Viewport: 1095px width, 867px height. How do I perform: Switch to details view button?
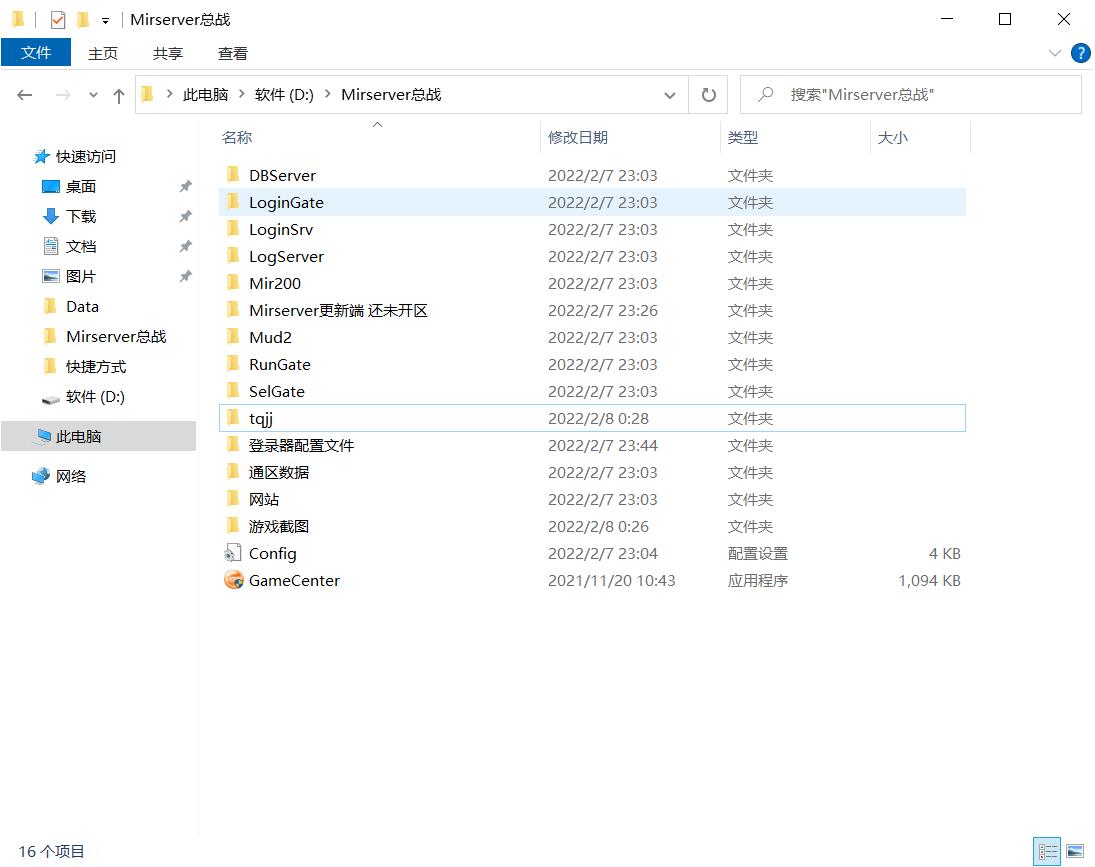(x=1048, y=851)
